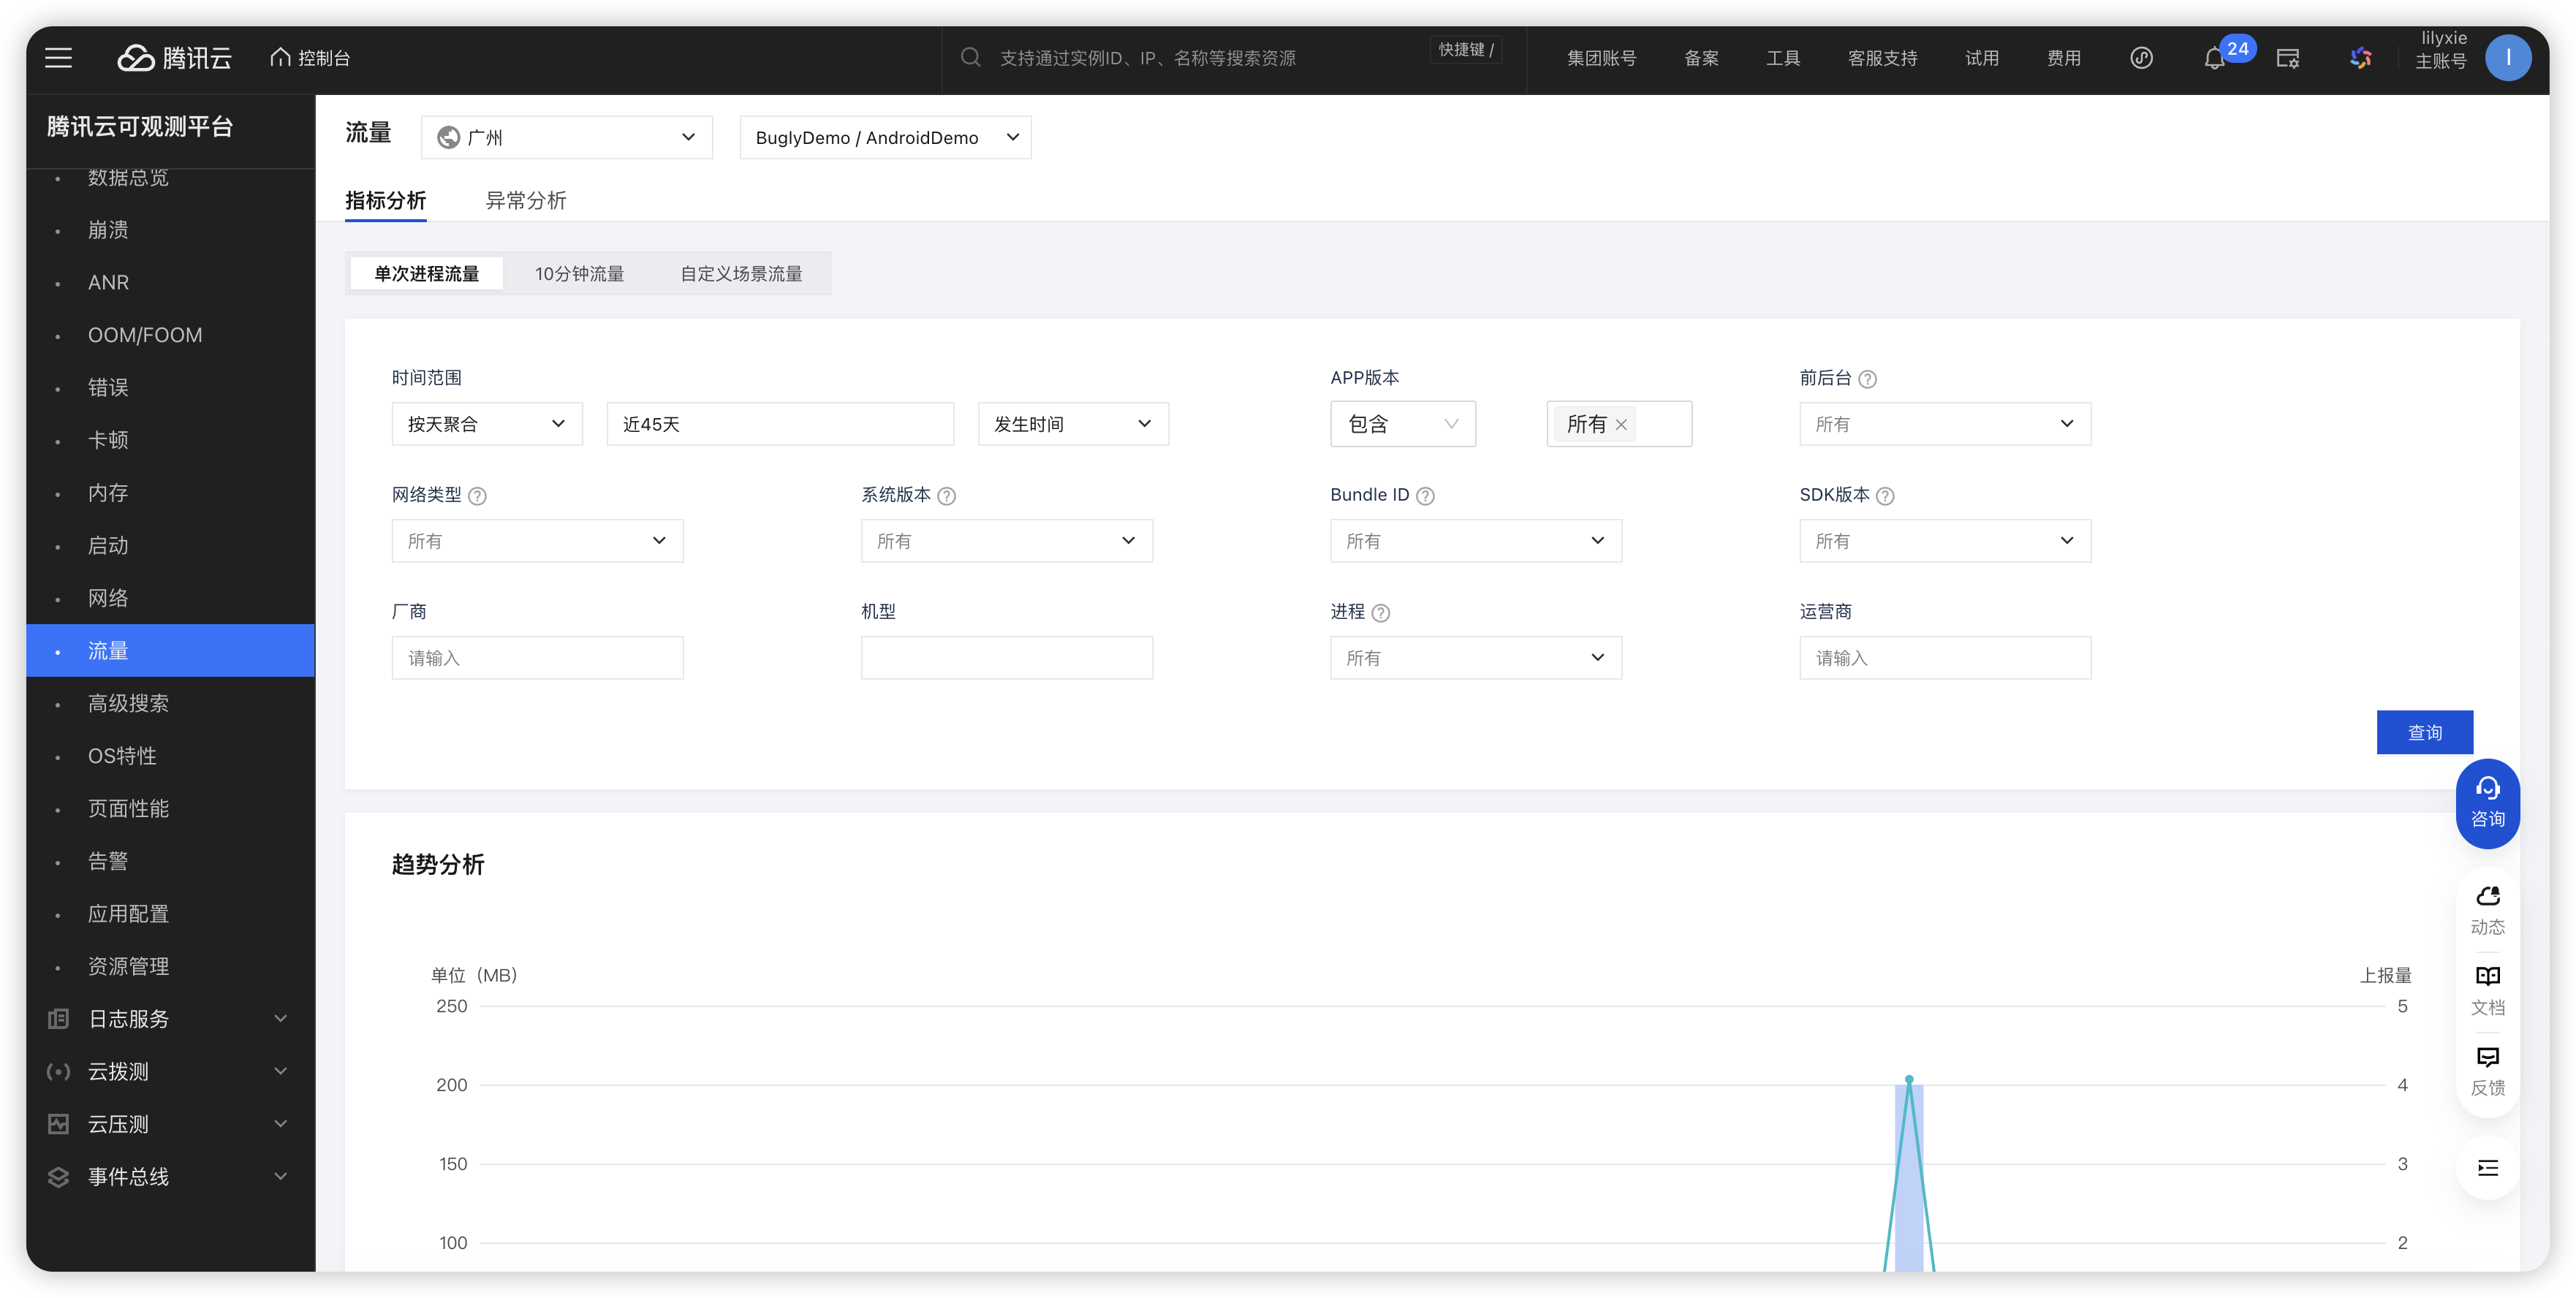The image size is (2576, 1298).
Task: Open the 进程 所有 dropdown
Action: click(x=1476, y=658)
